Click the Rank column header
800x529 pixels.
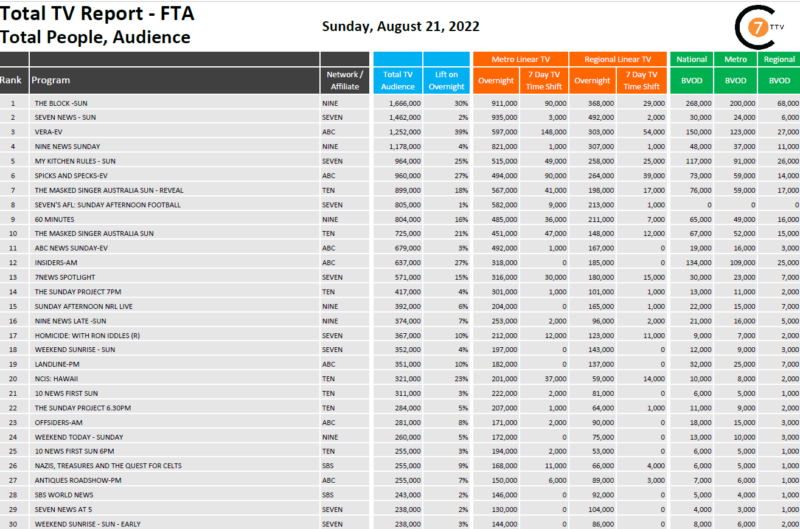tap(13, 79)
